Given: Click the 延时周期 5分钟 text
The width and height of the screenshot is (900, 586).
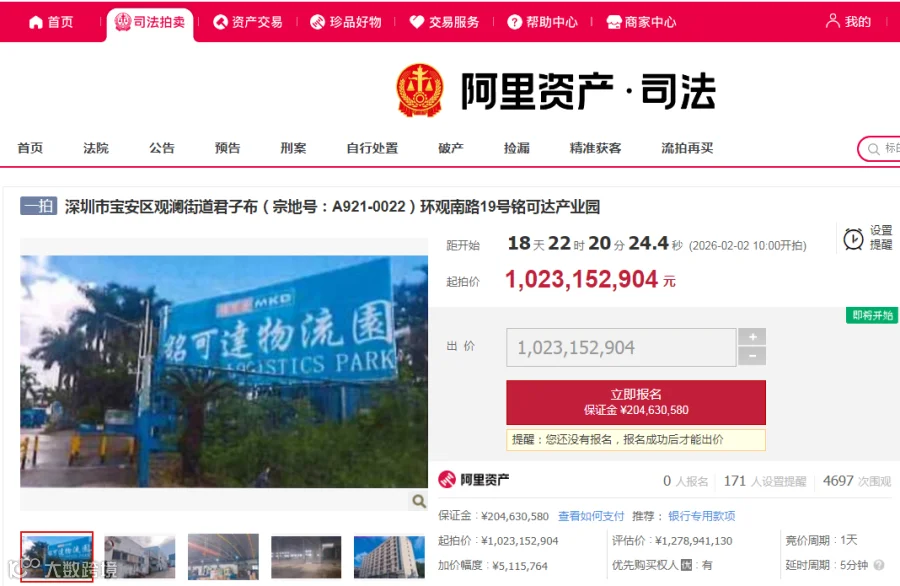Looking at the screenshot, I should tap(827, 565).
